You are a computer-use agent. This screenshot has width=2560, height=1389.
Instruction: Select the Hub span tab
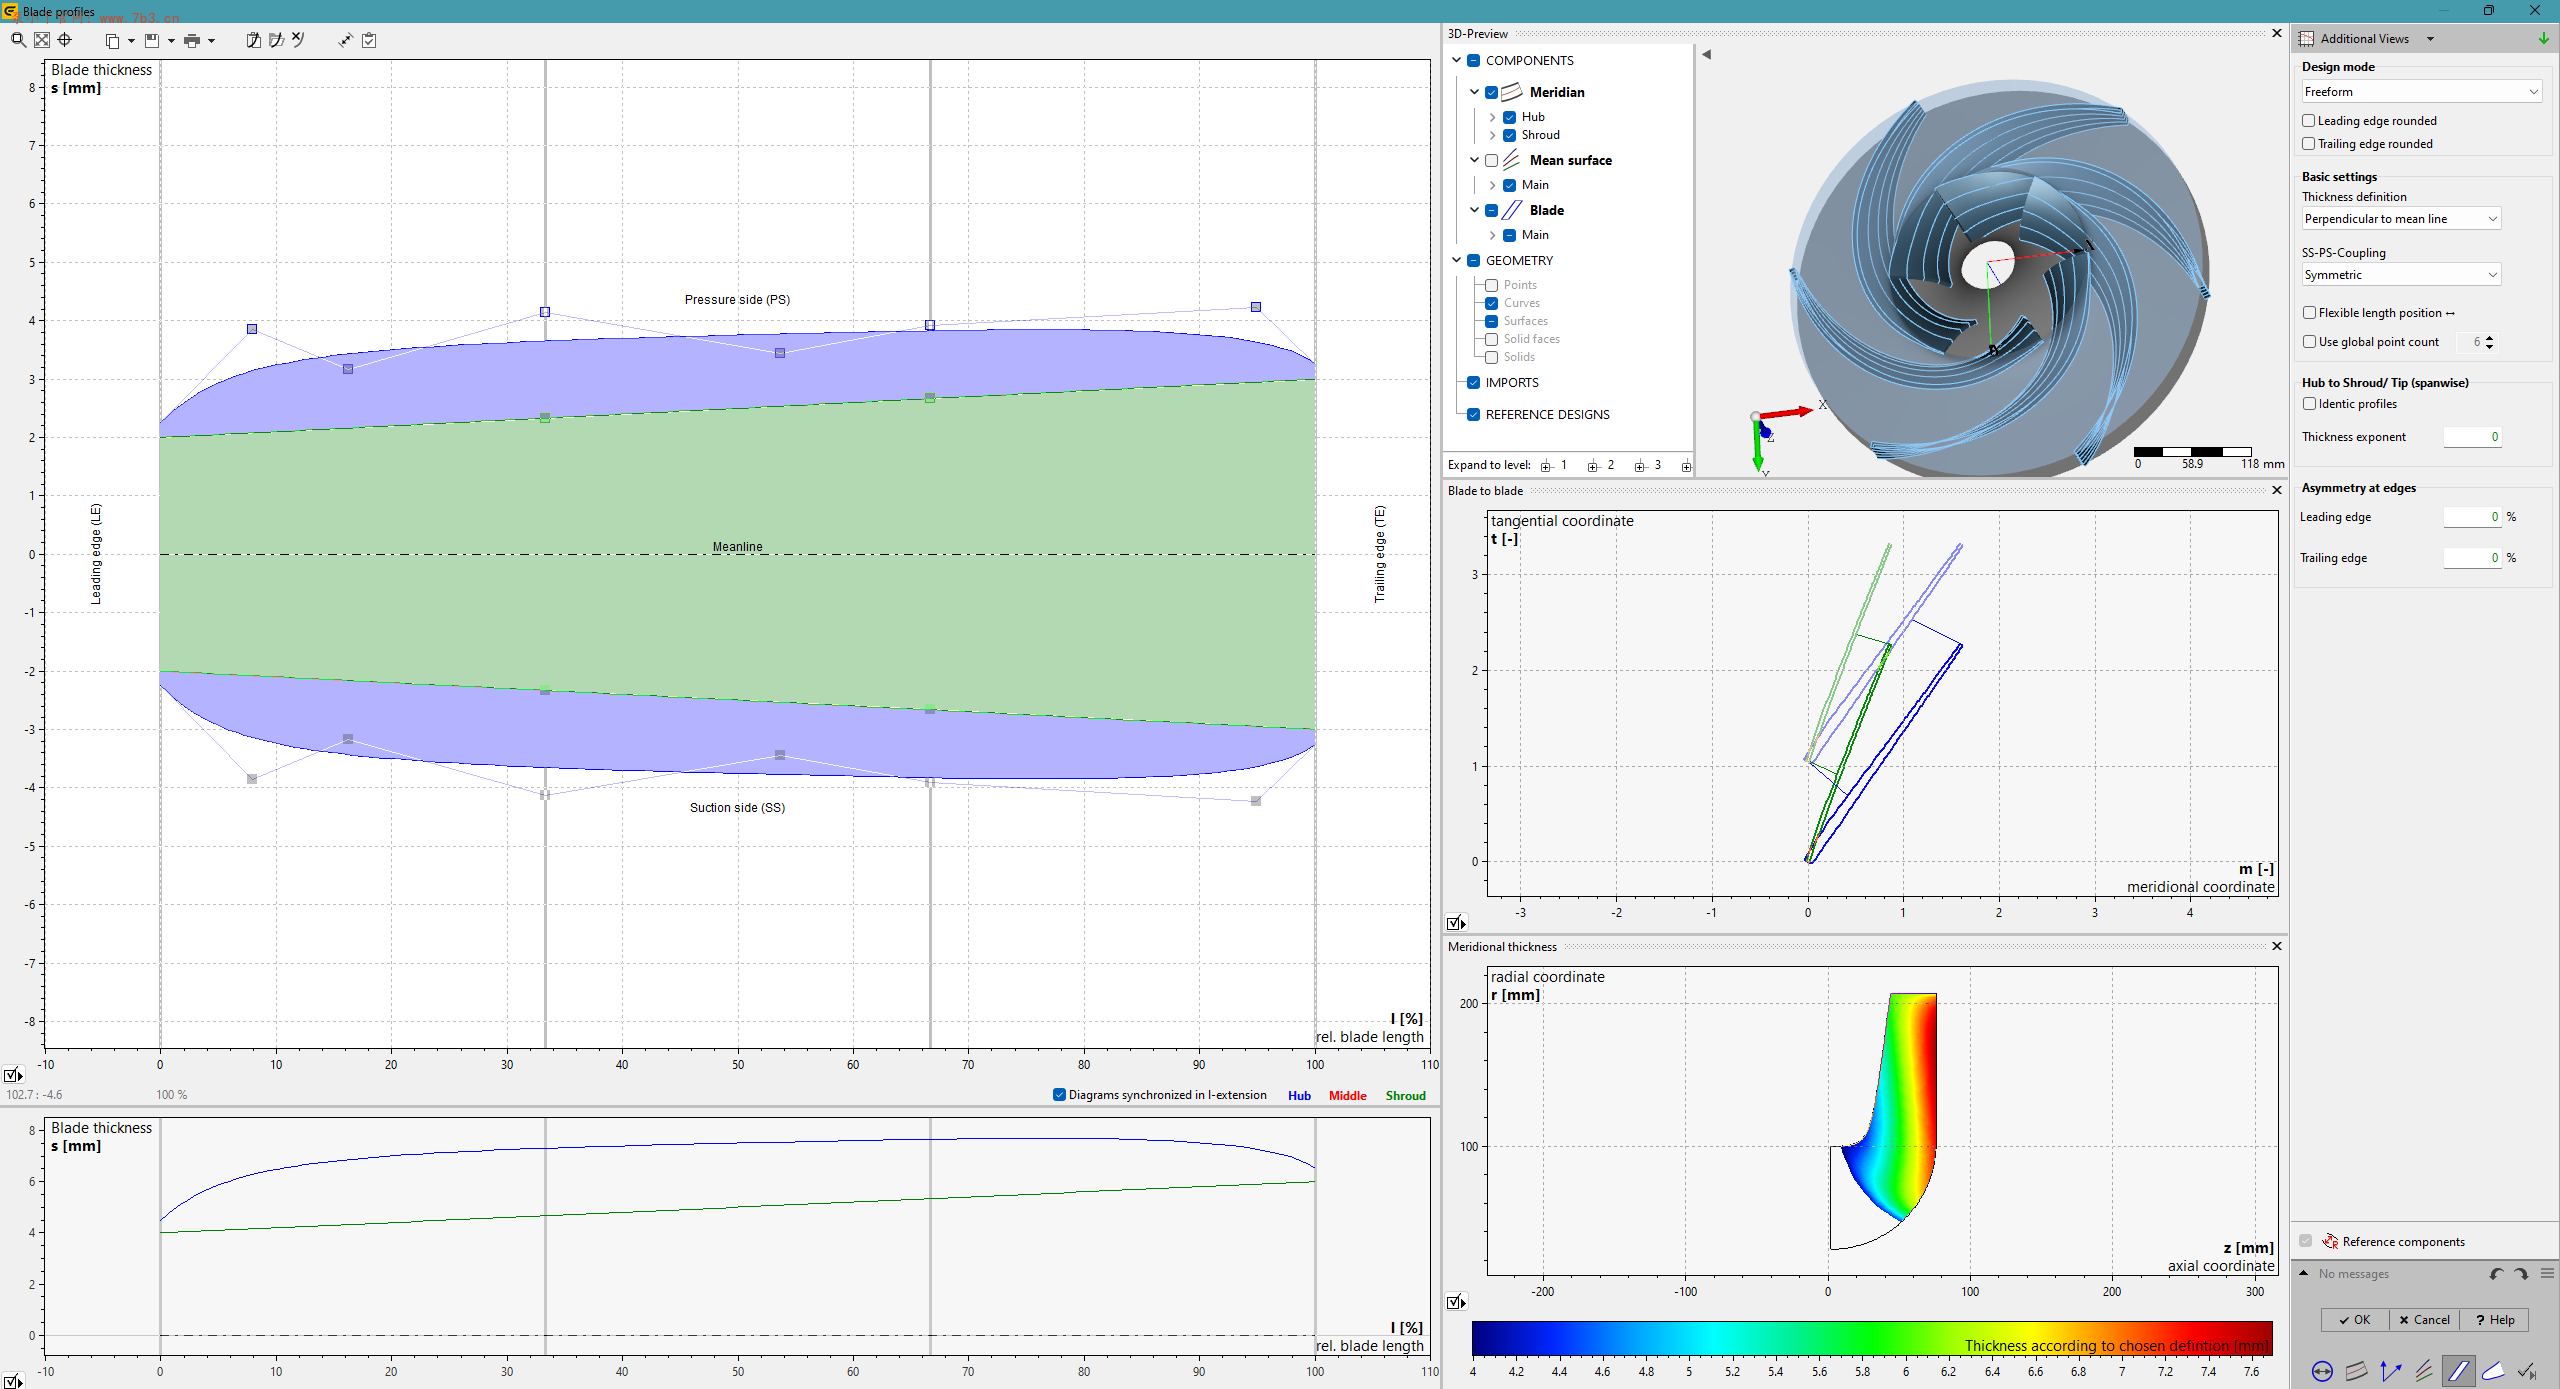[1299, 1095]
